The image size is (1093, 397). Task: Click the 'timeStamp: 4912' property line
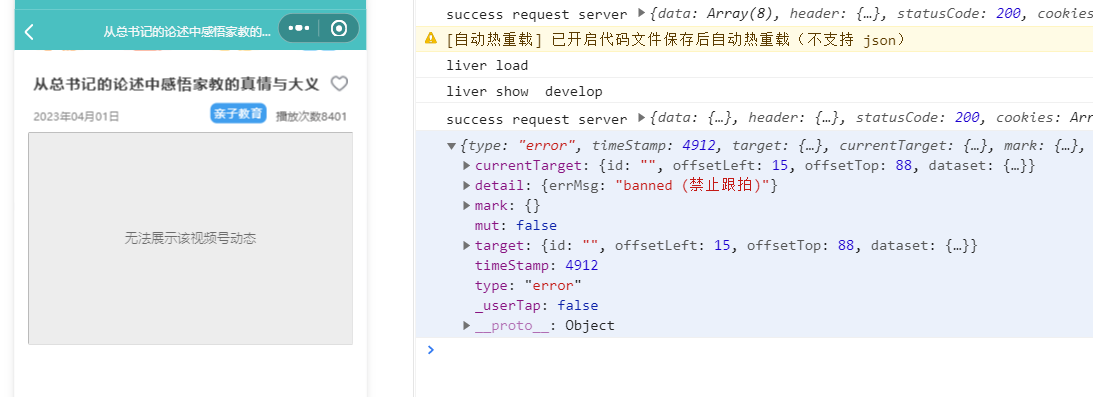537,265
